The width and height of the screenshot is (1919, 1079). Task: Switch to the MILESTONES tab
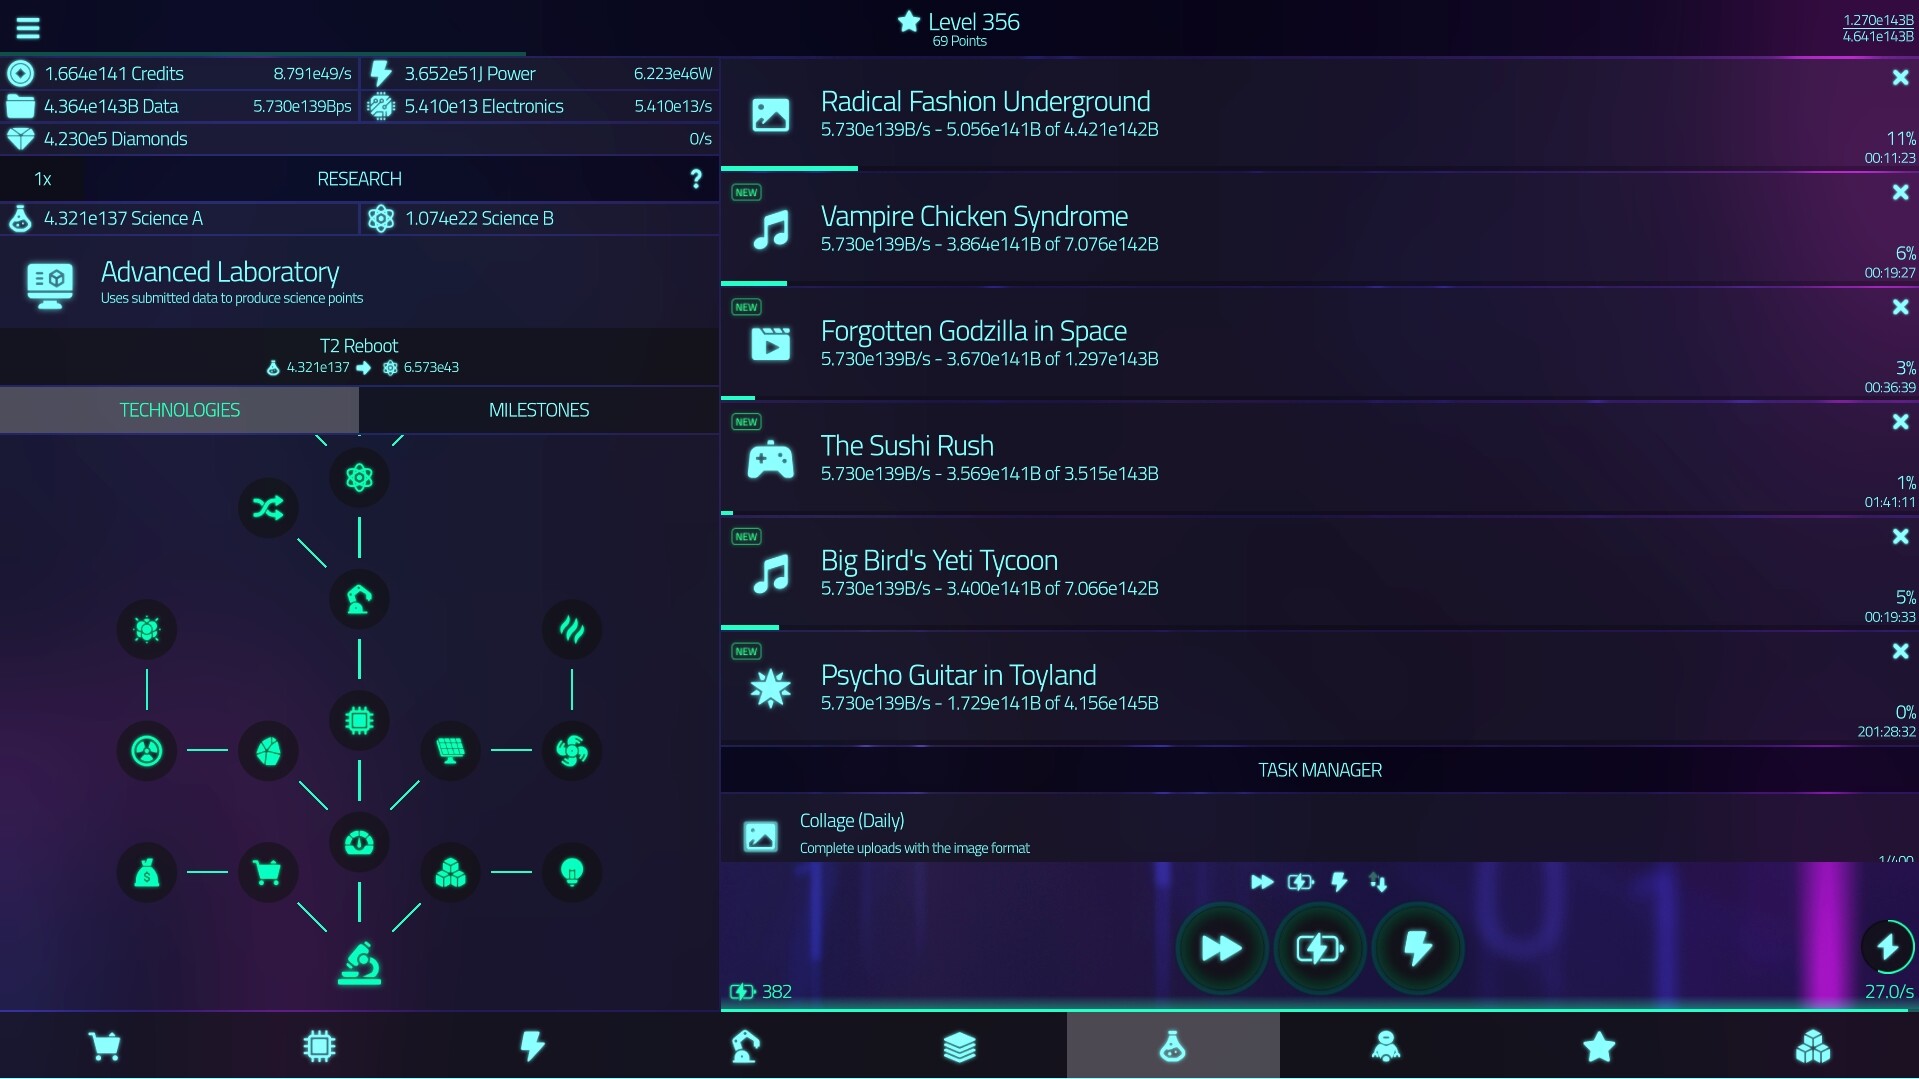(538, 409)
